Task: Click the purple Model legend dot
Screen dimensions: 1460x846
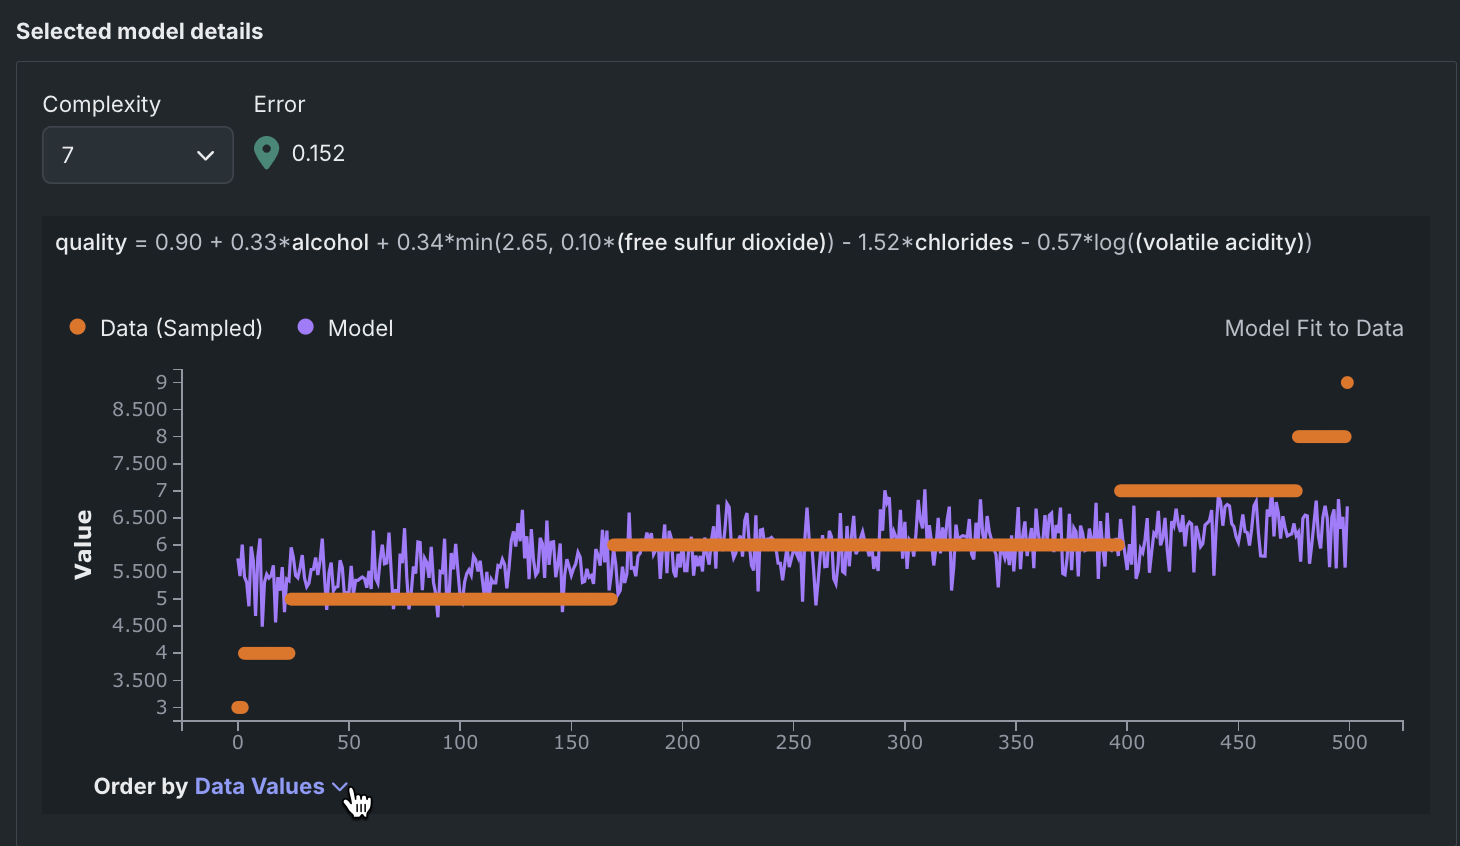Action: 306,327
